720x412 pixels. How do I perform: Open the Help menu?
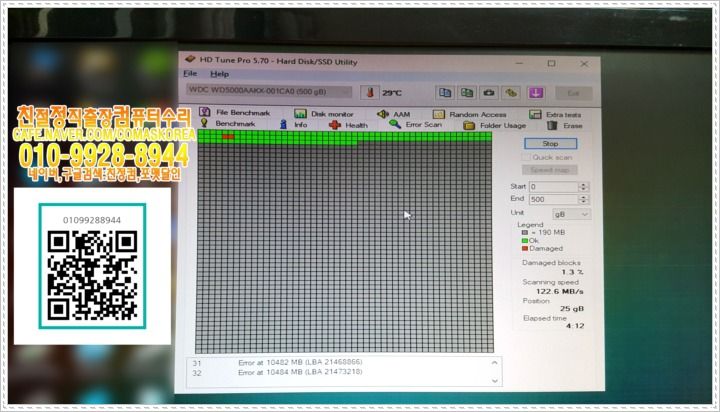(x=219, y=74)
